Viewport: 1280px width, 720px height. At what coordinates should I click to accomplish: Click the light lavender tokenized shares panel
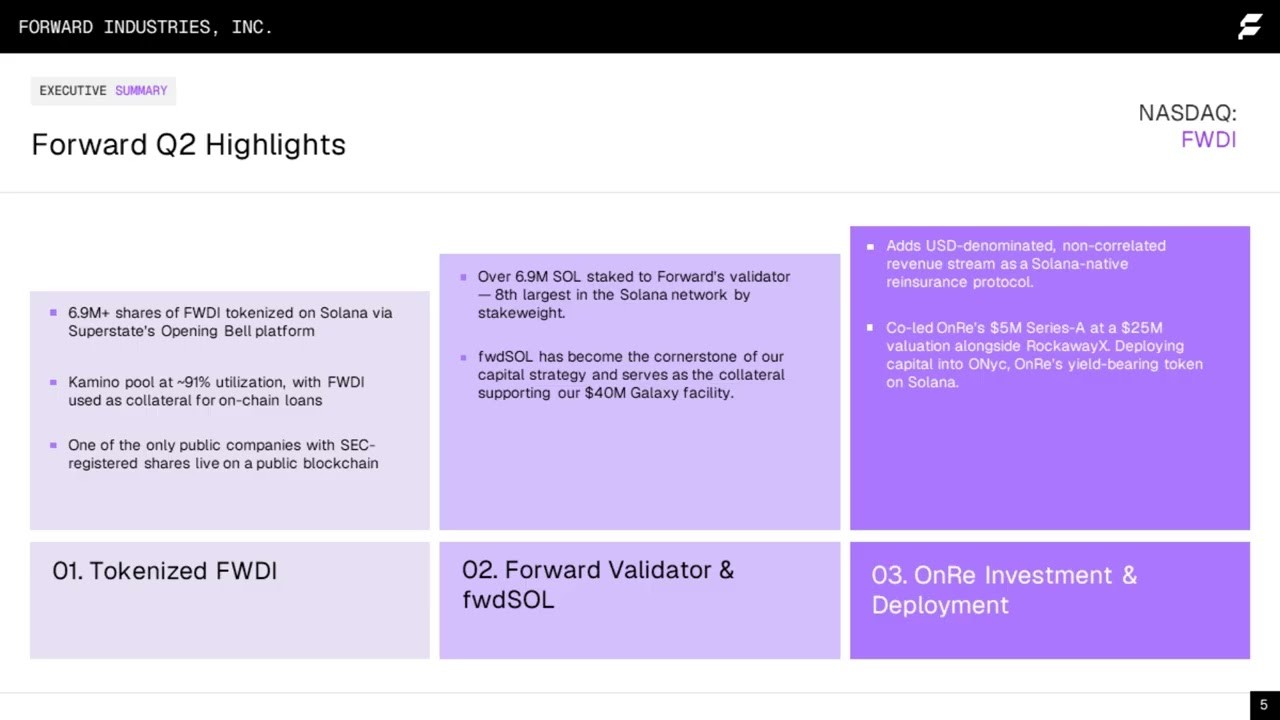(230, 411)
